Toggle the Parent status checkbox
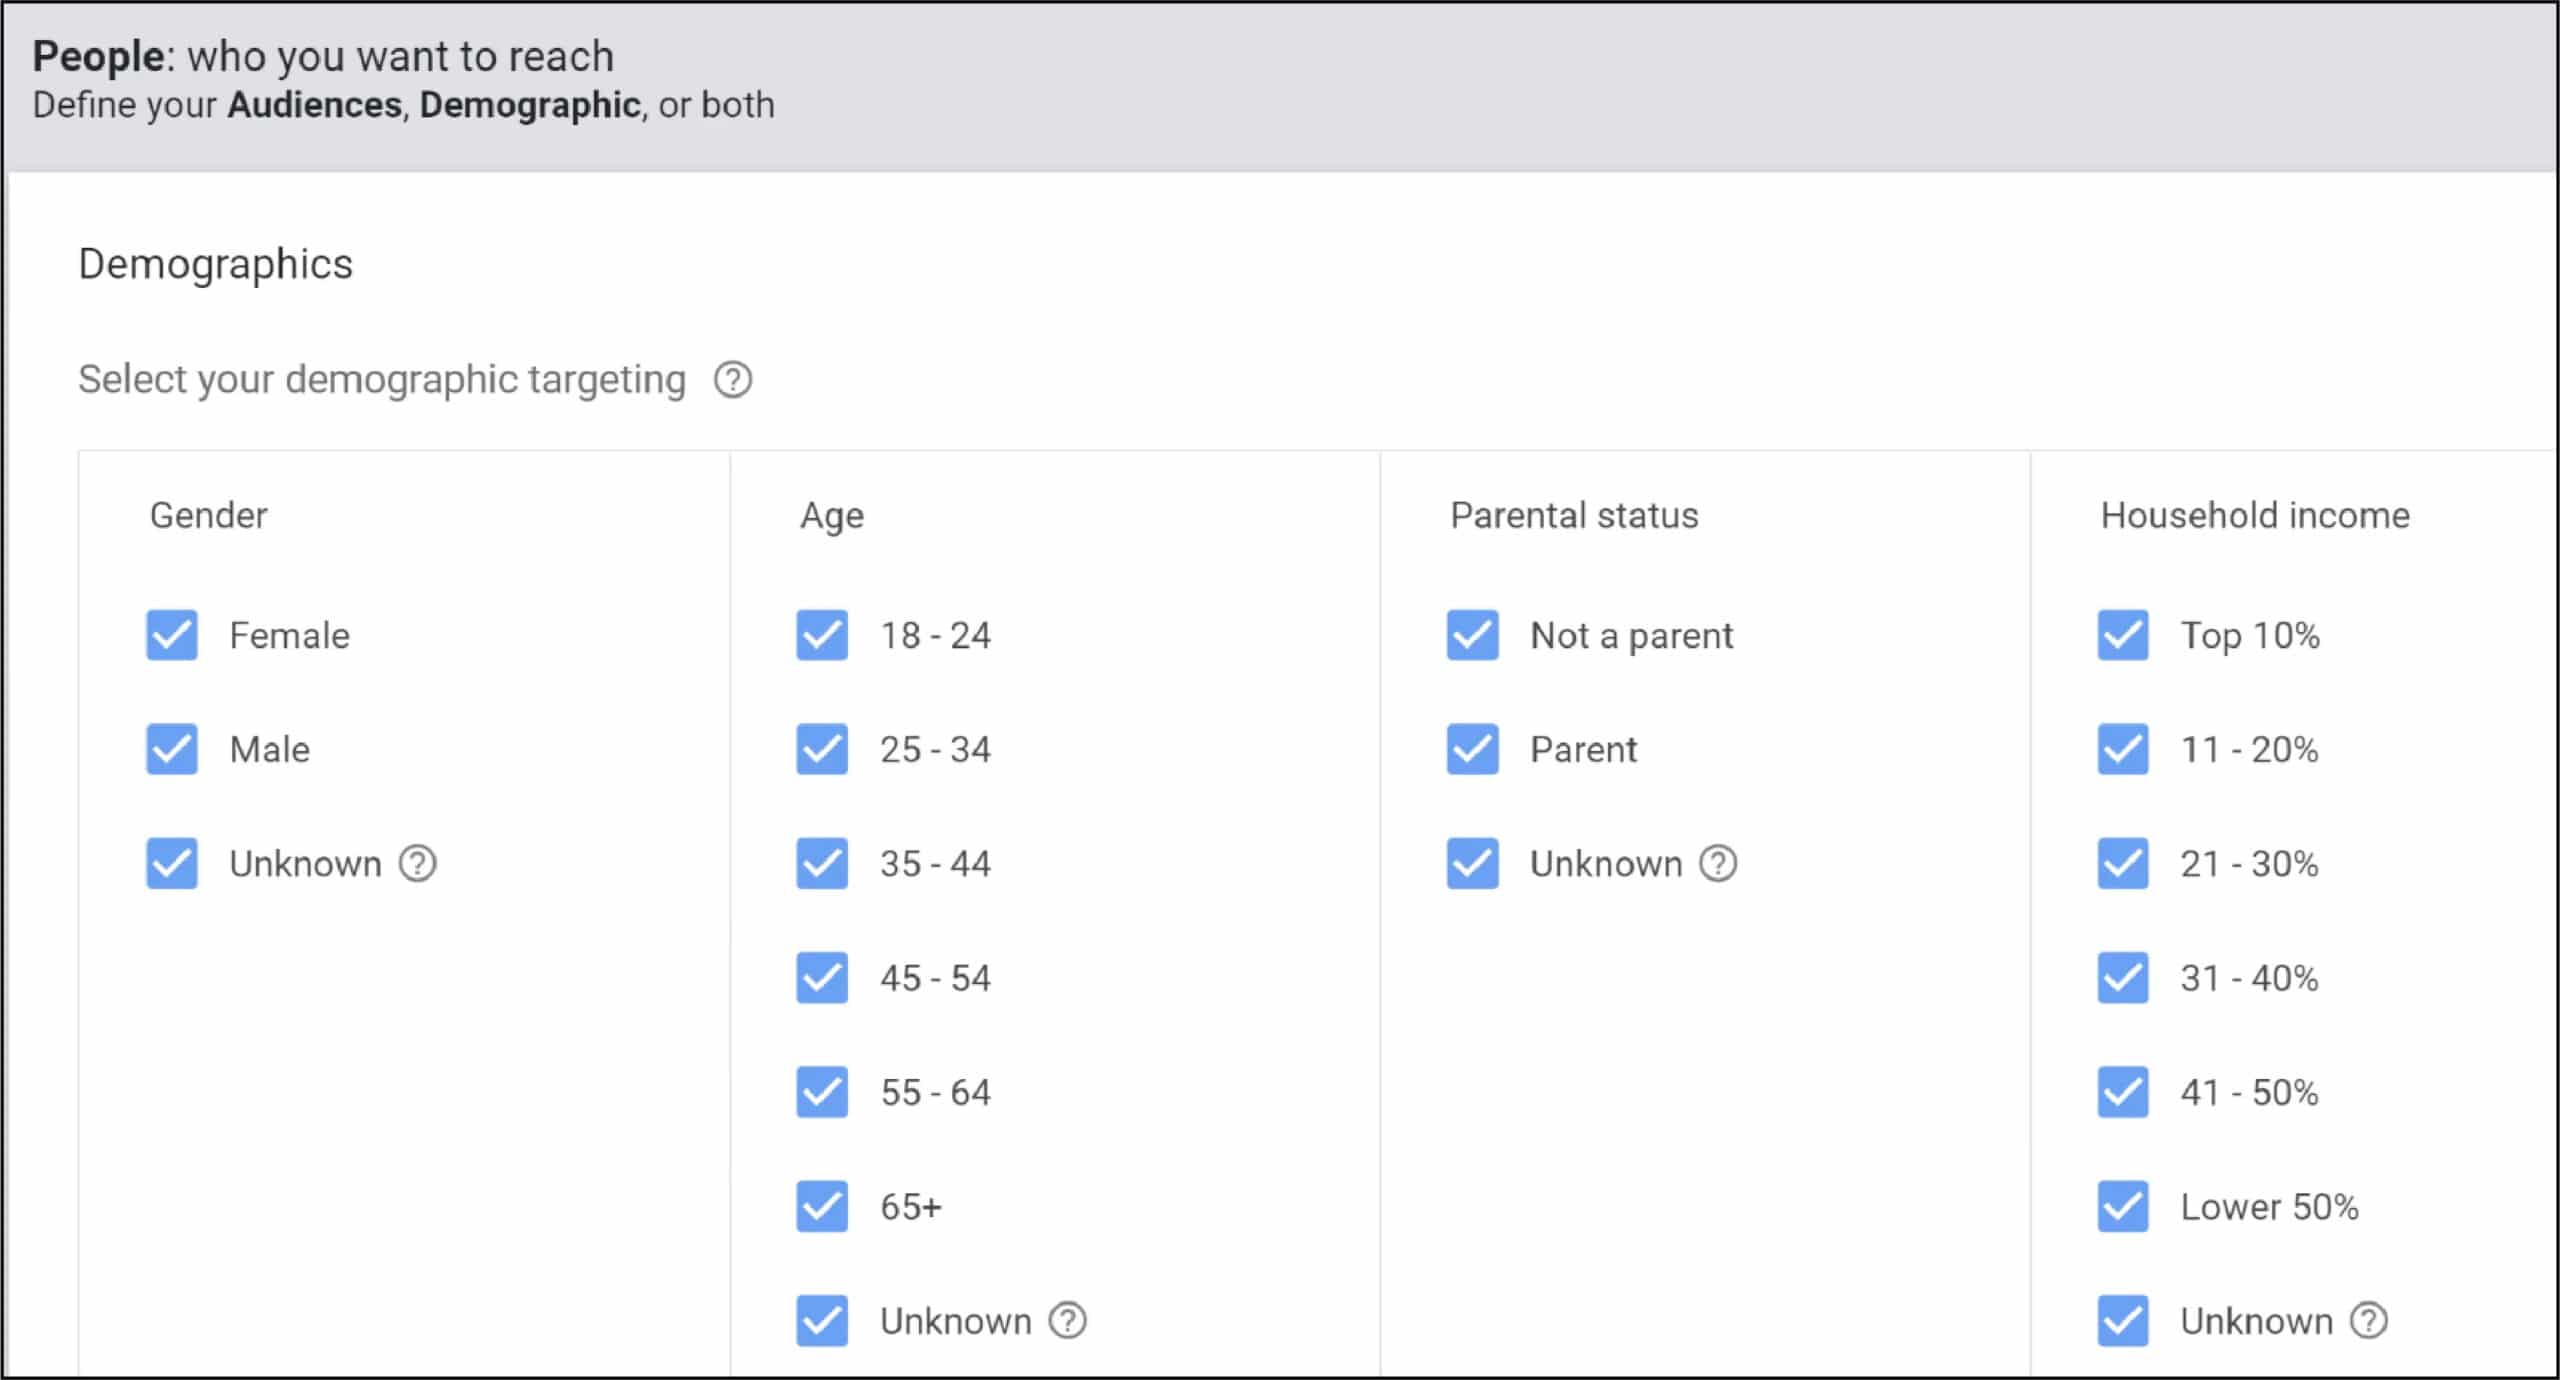The image size is (2560, 1380). click(x=1473, y=749)
